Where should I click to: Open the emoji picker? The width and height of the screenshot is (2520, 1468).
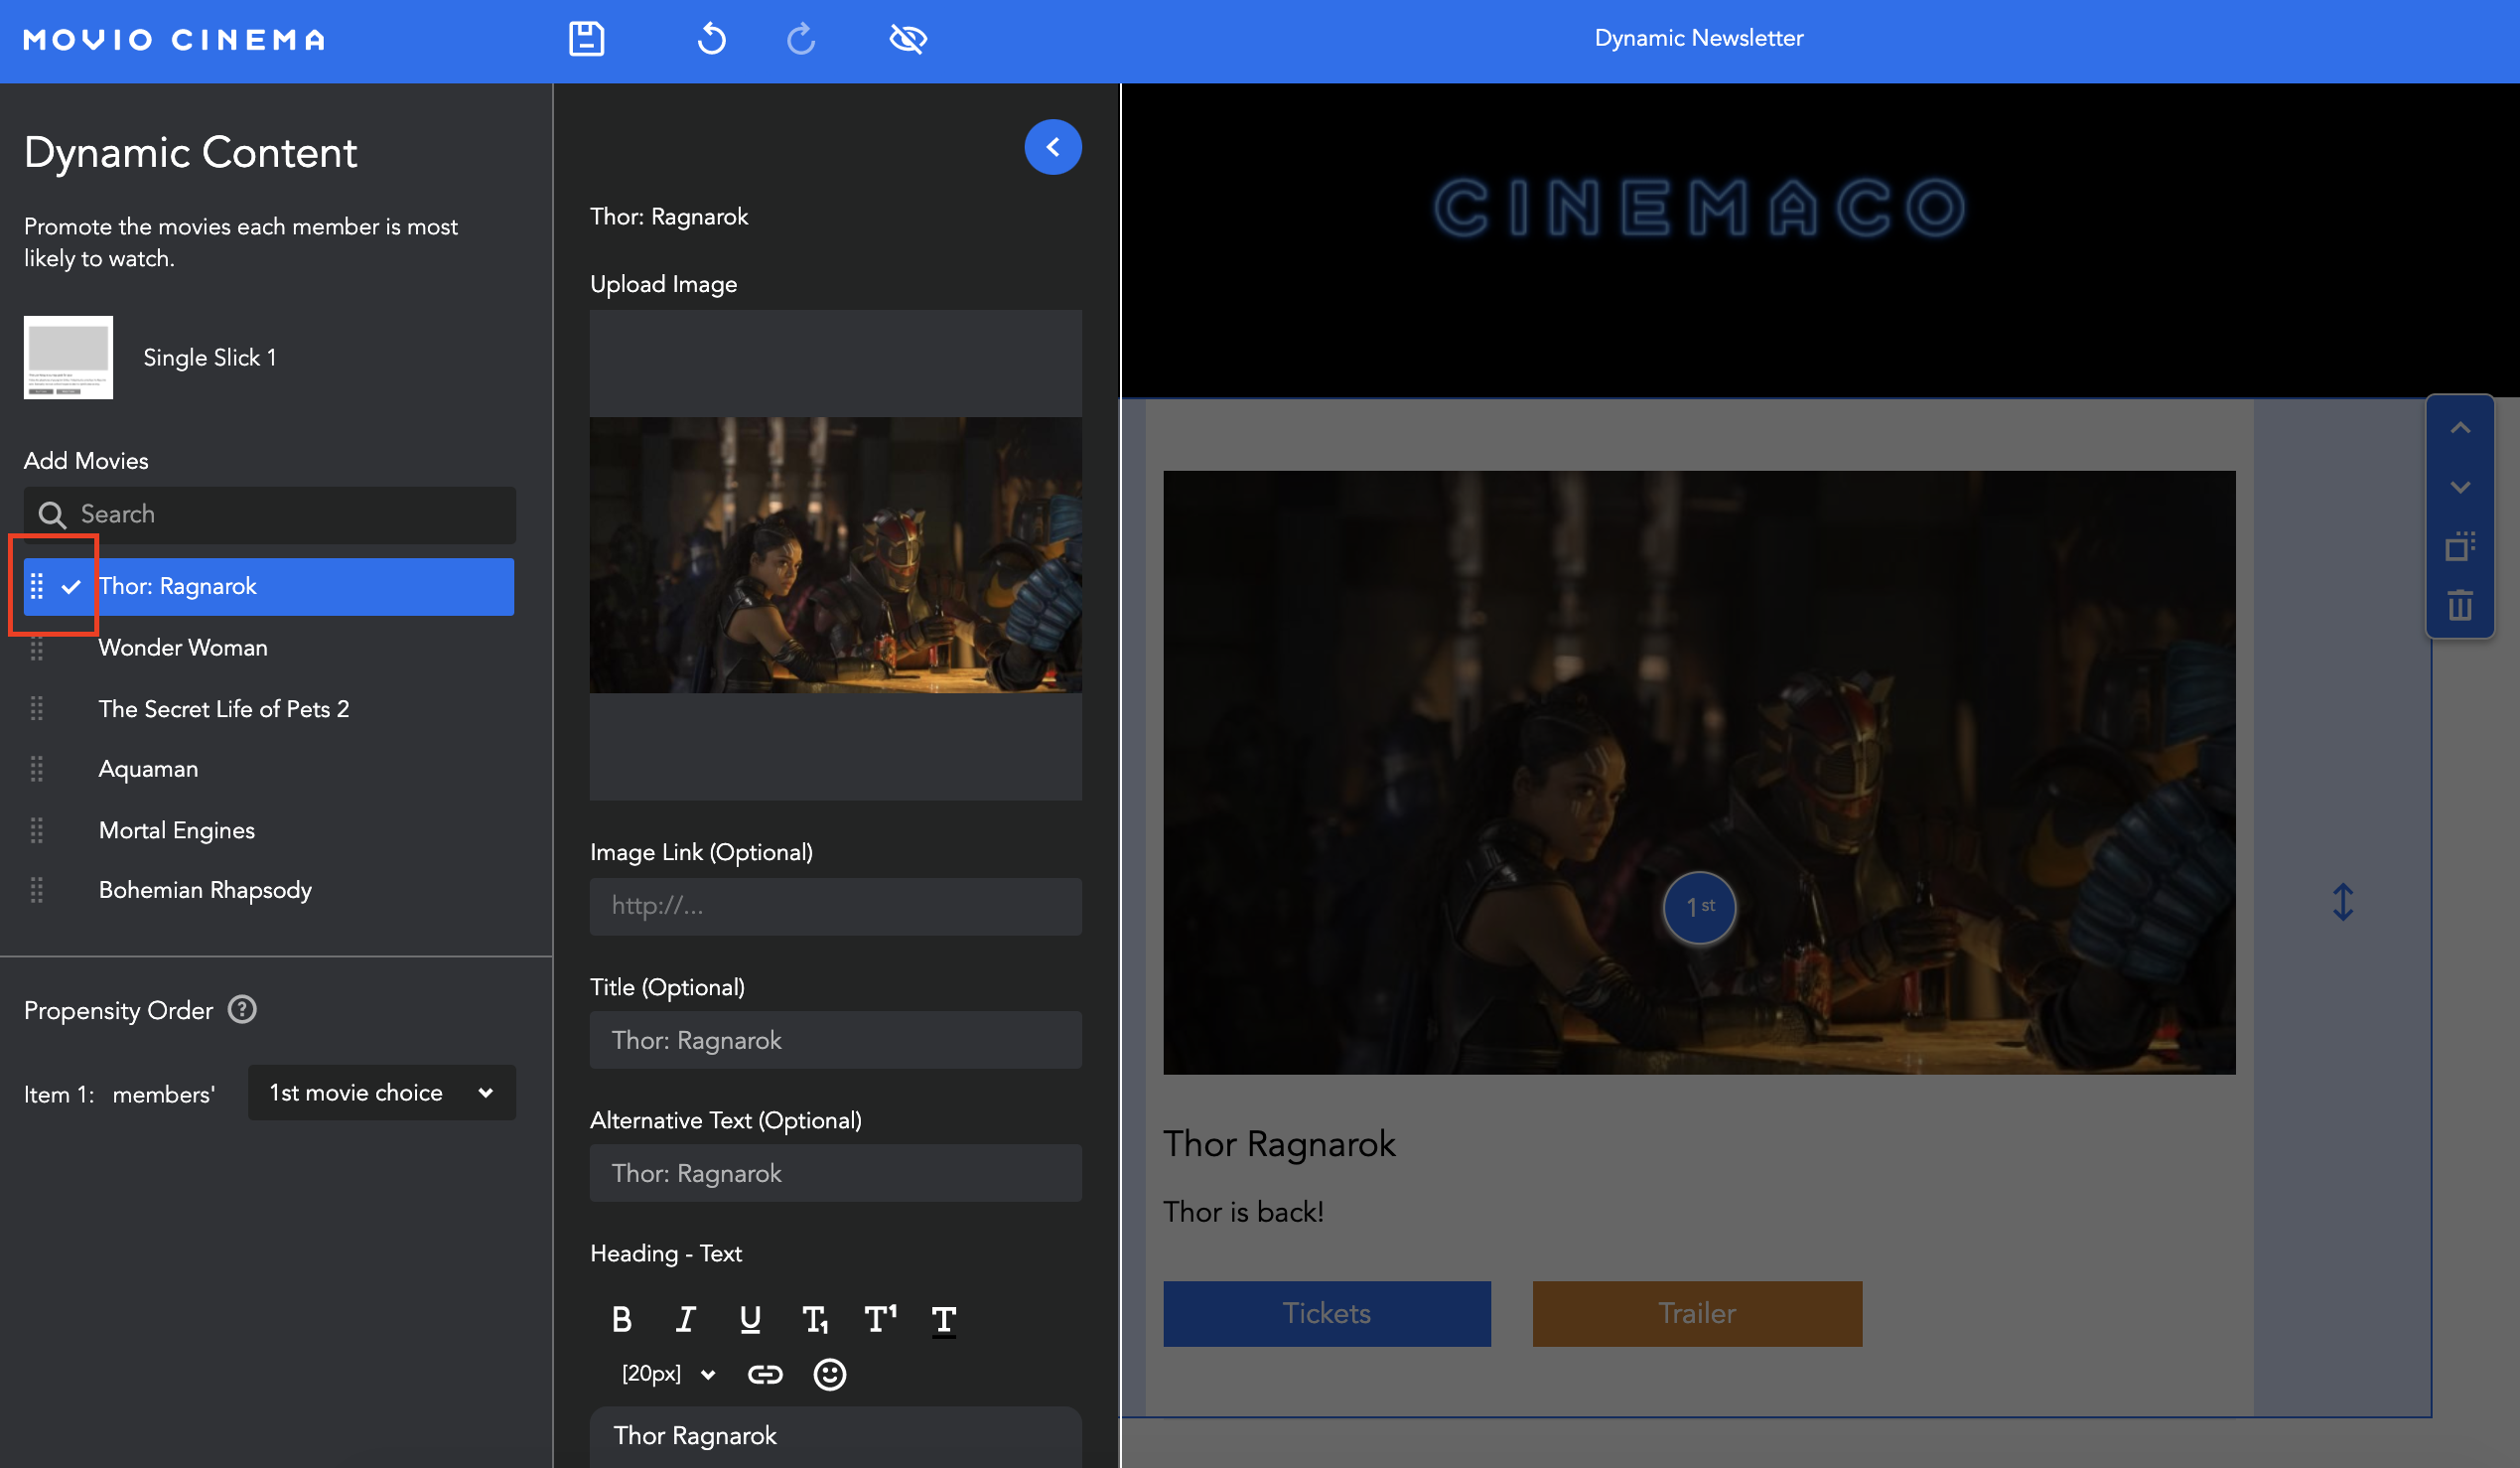pyautogui.click(x=830, y=1375)
